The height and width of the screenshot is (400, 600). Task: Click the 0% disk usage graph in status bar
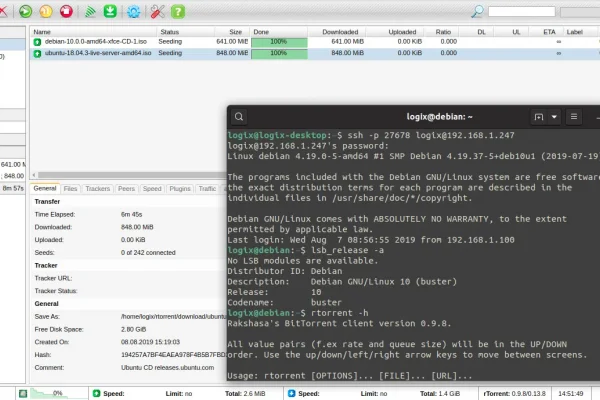(59, 393)
